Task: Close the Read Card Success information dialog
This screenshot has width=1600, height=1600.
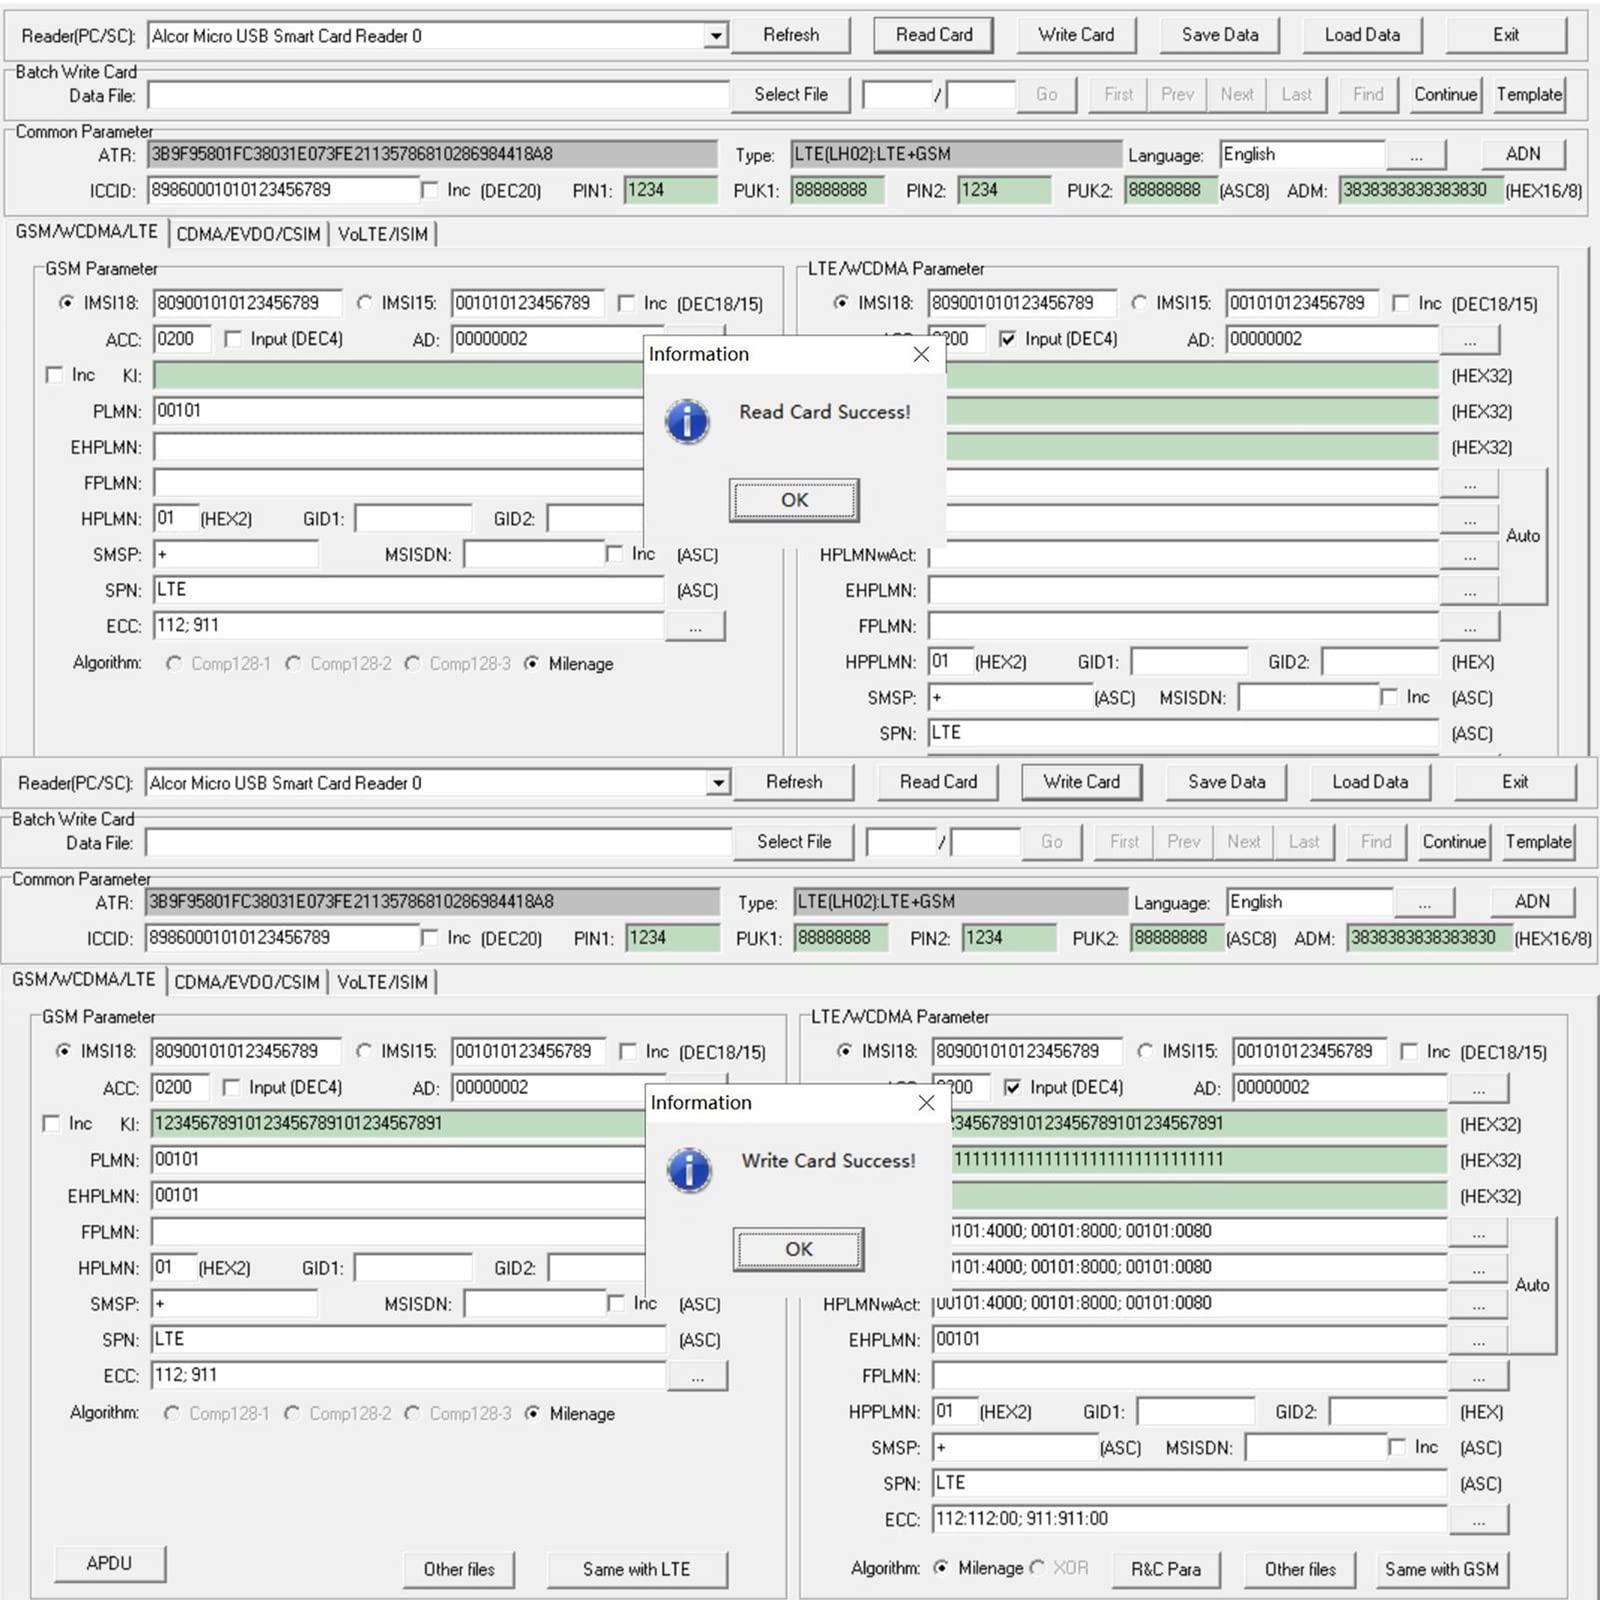Action: [921, 355]
